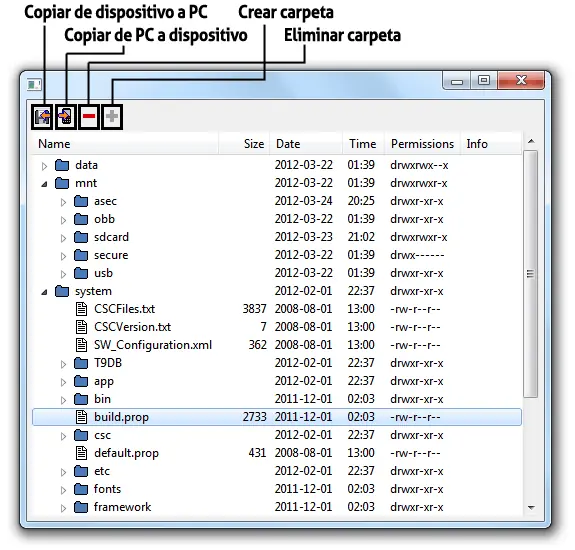The height and width of the screenshot is (550, 575).
Task: Expand the framework folder
Action: [63, 508]
